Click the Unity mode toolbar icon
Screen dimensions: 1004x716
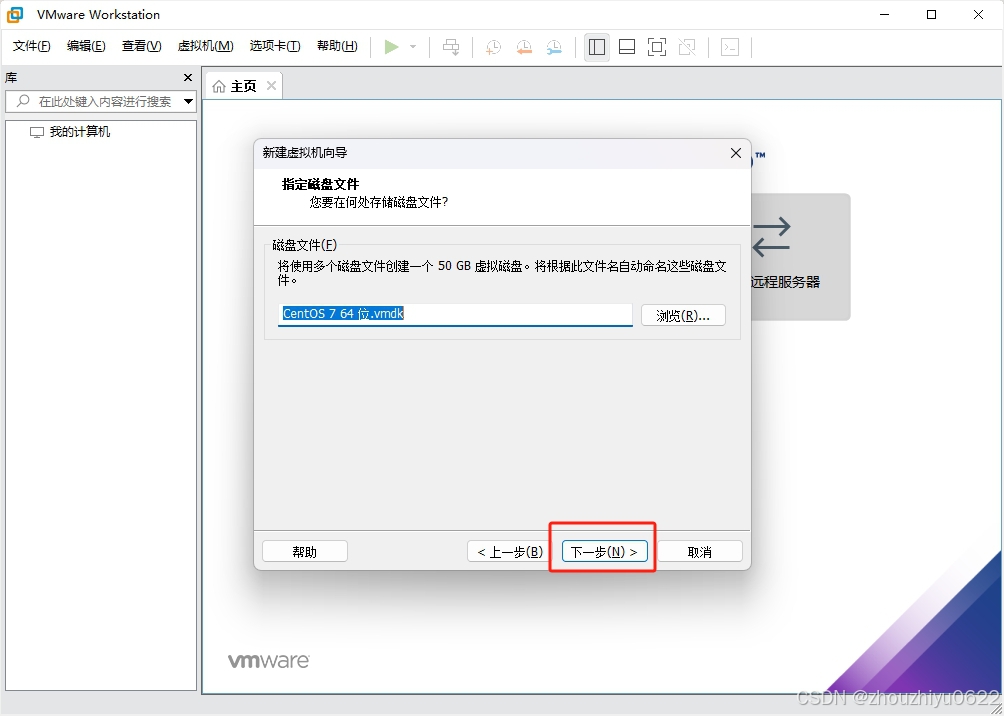point(687,47)
